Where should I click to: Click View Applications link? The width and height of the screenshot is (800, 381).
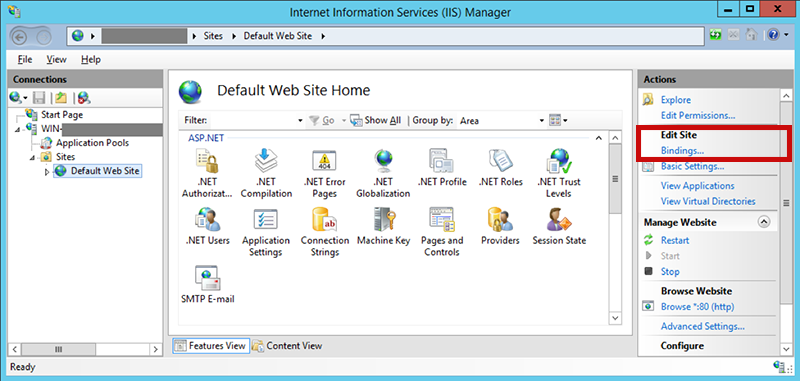[697, 186]
